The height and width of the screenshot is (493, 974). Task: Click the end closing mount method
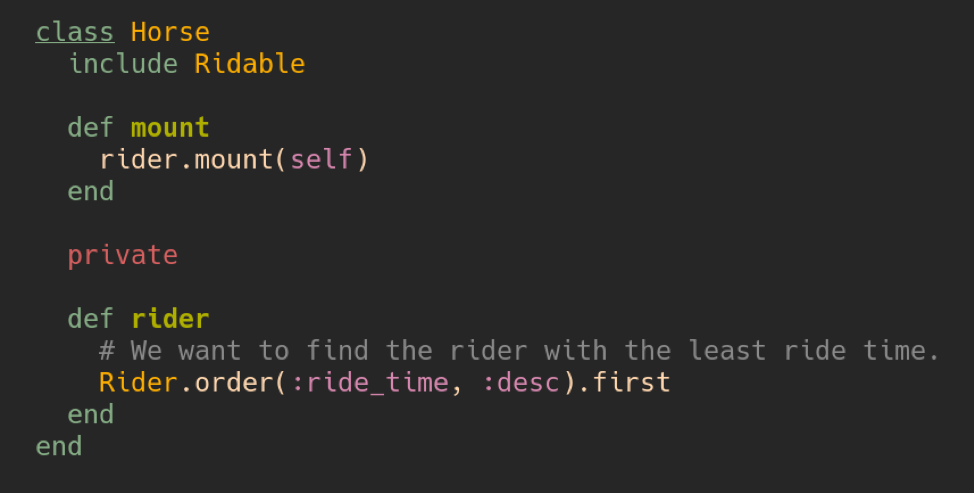[91, 191]
